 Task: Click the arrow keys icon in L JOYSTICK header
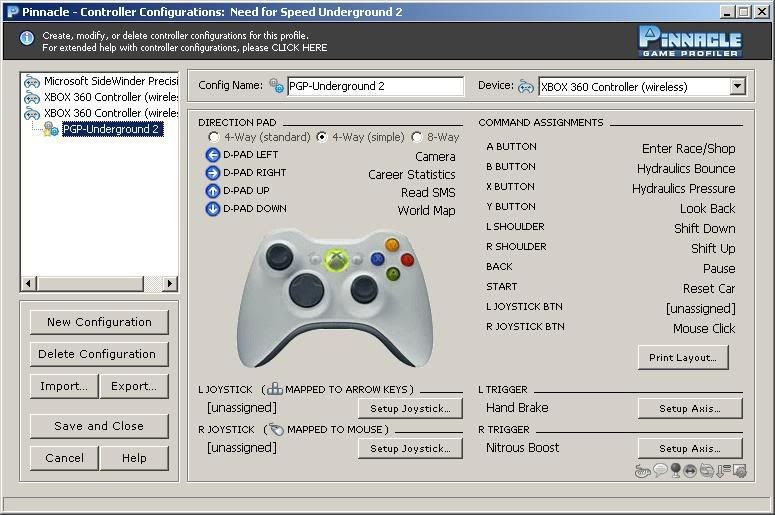coord(275,389)
